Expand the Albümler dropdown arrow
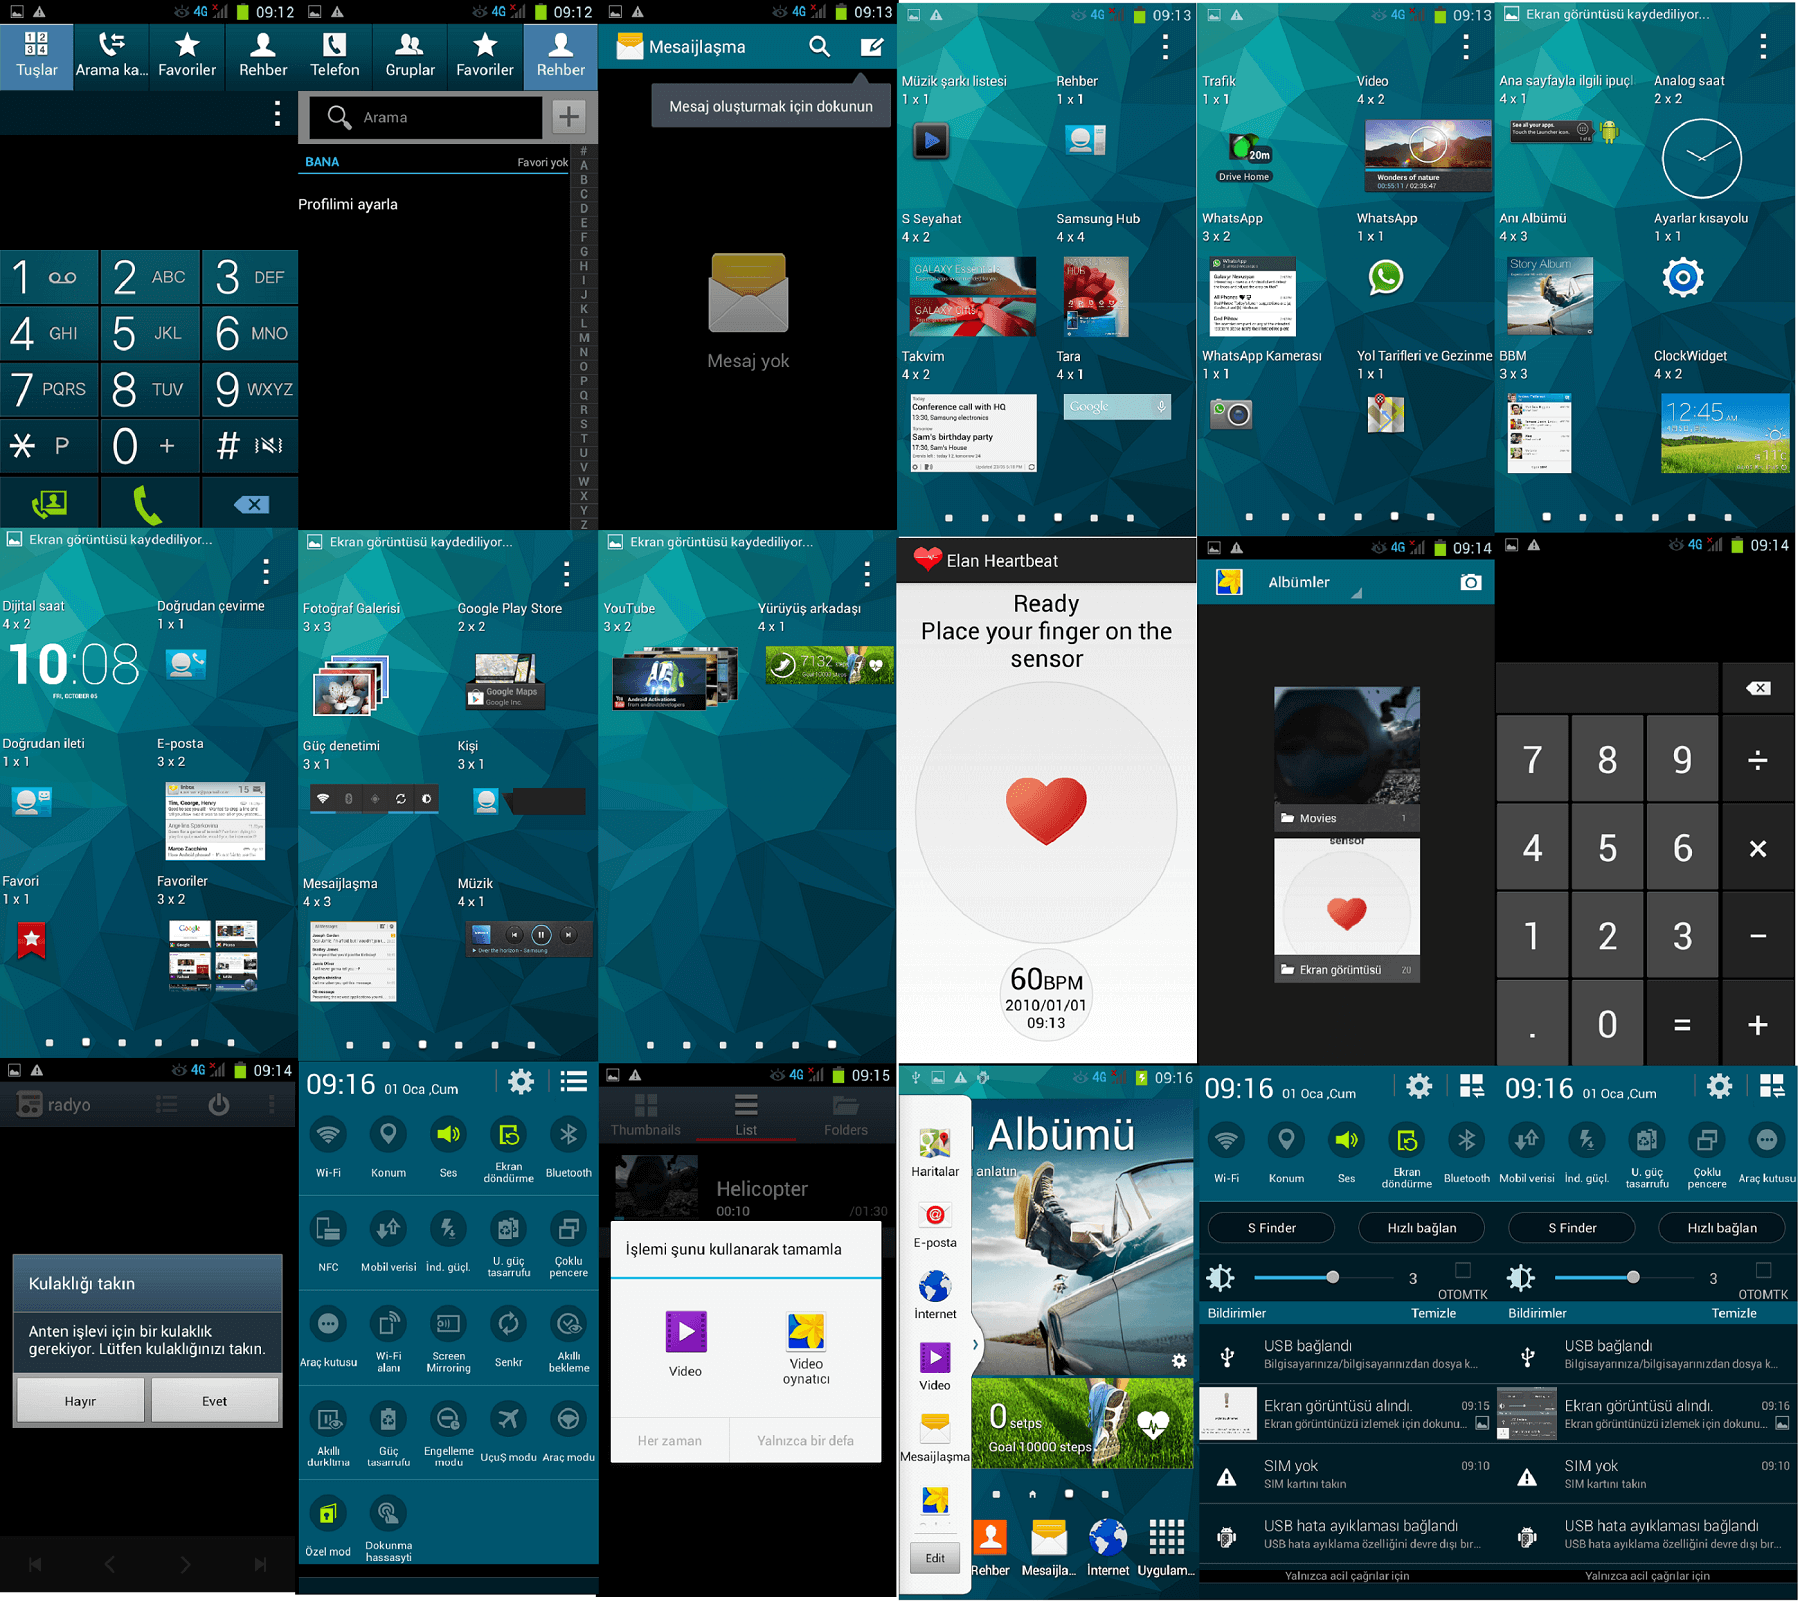This screenshot has height=1606, width=1800. [x=1357, y=594]
